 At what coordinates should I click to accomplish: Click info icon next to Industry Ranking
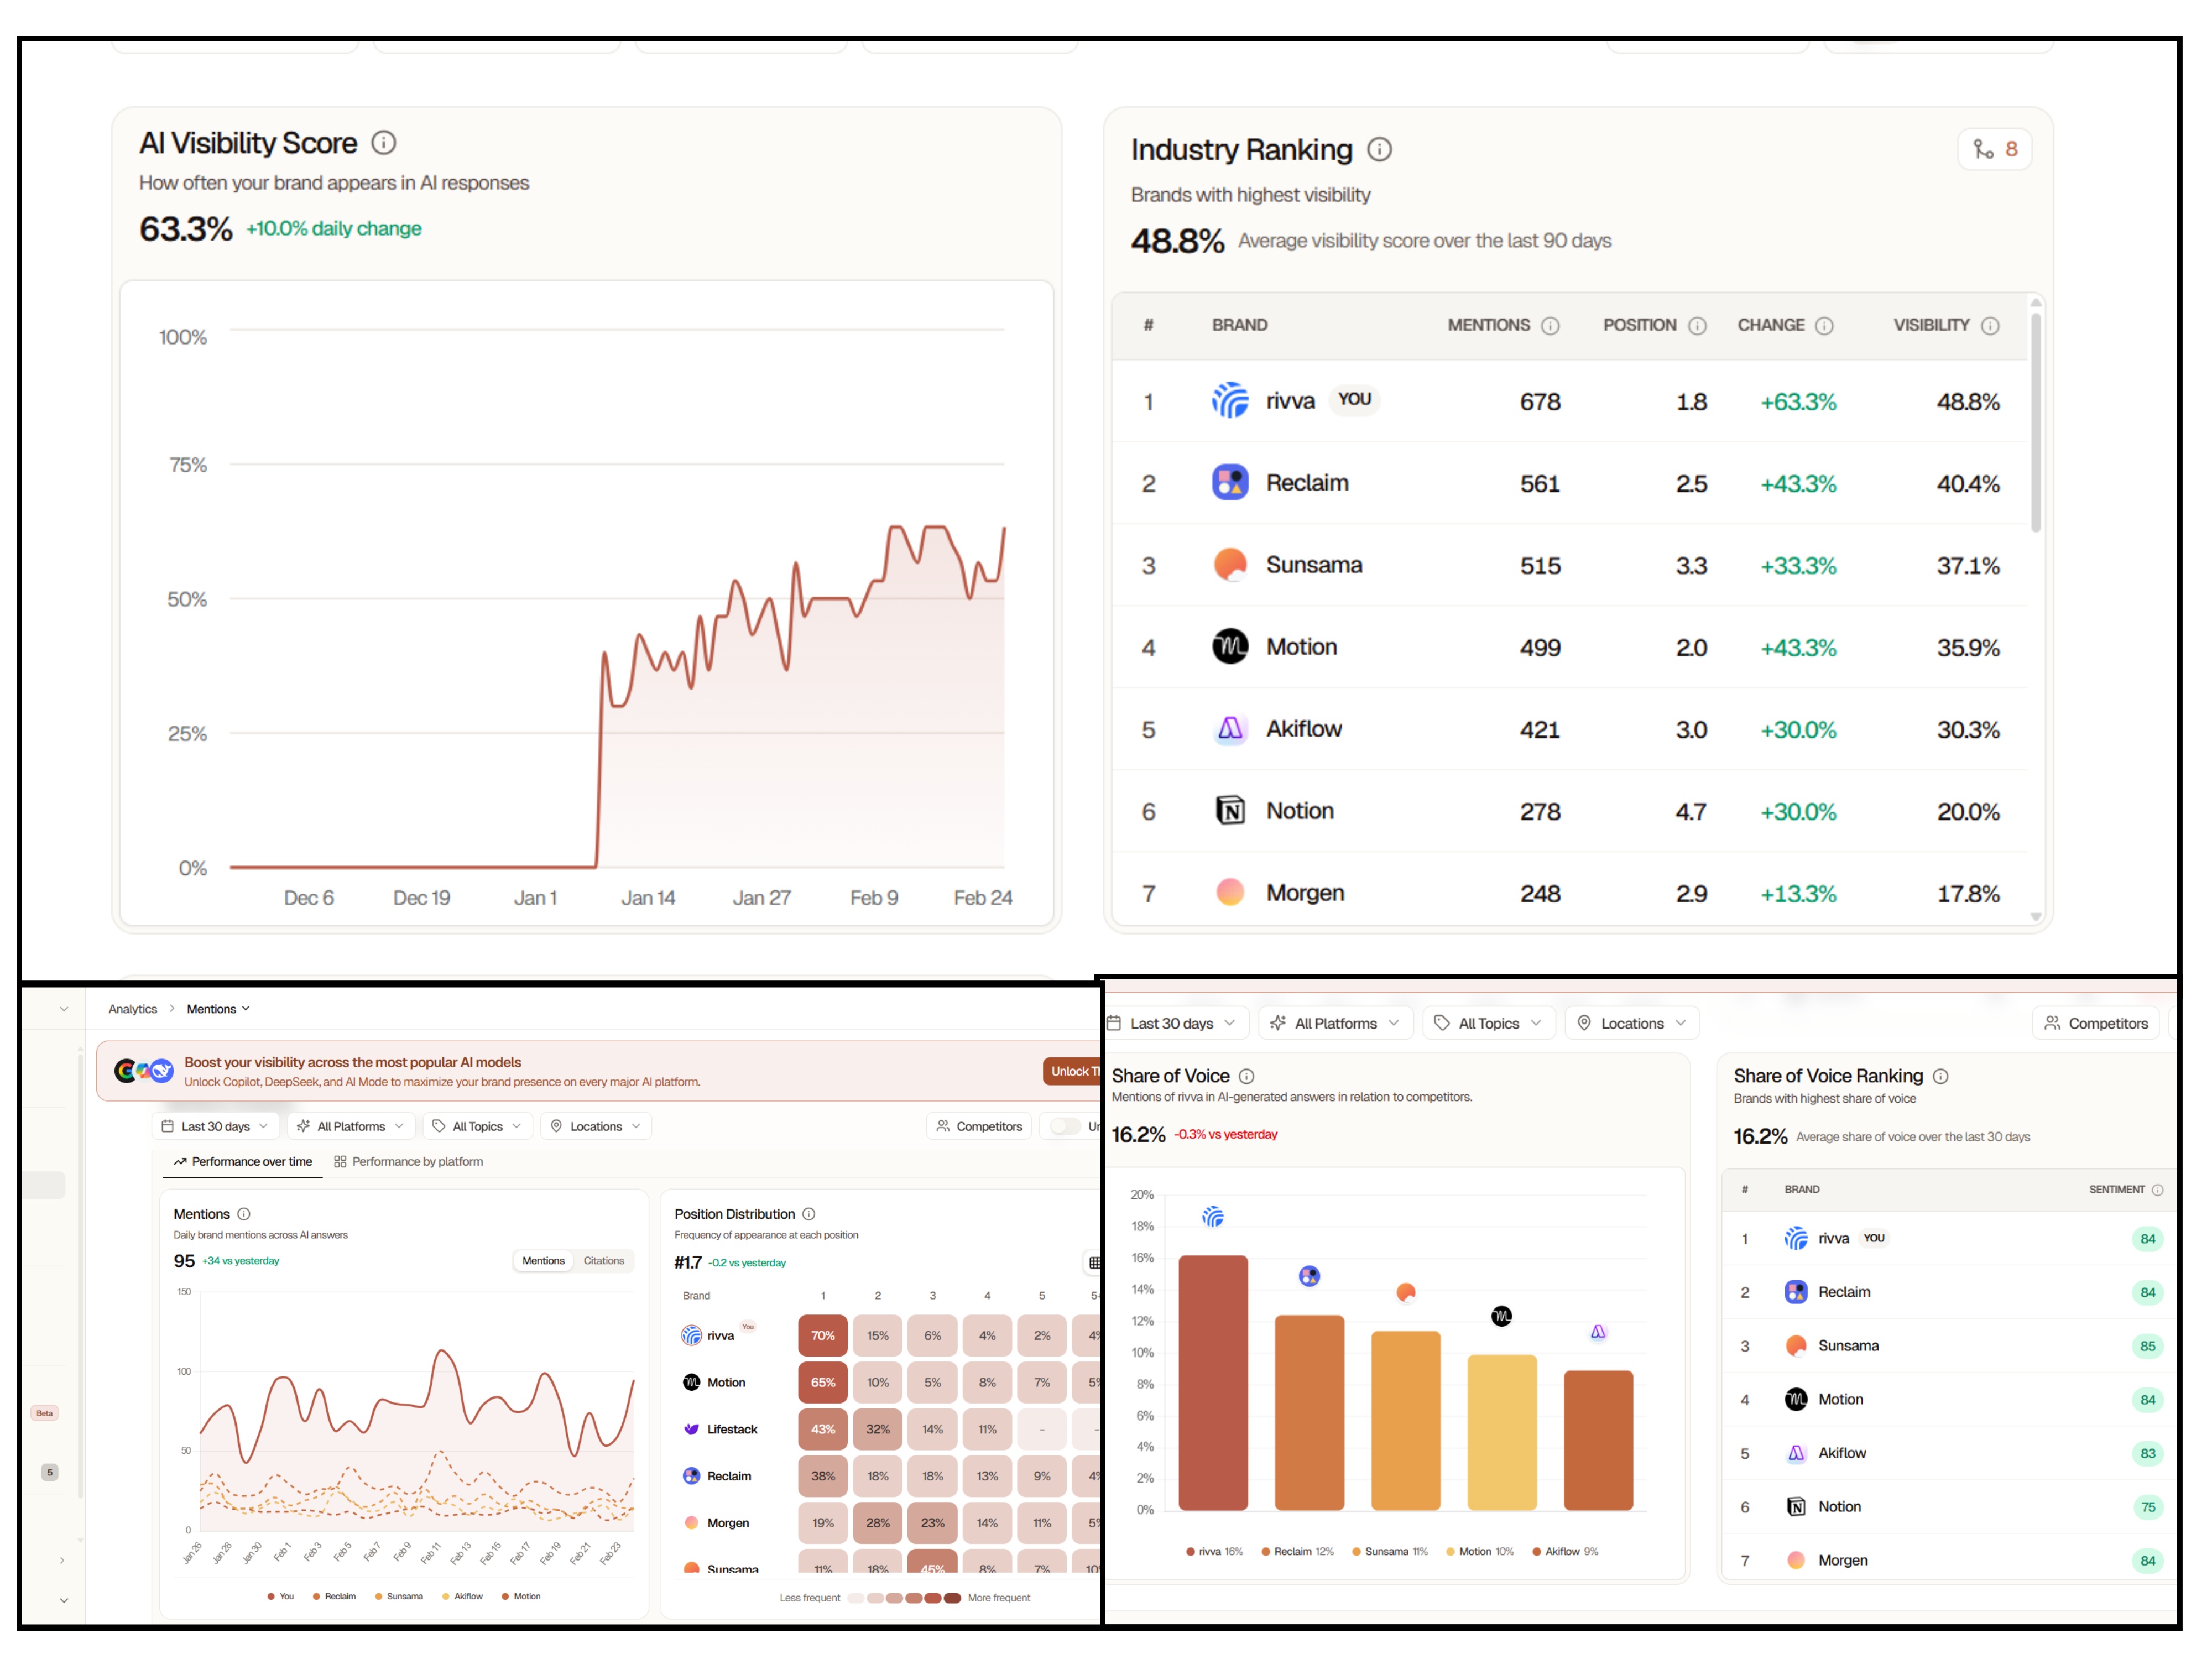tap(1379, 150)
